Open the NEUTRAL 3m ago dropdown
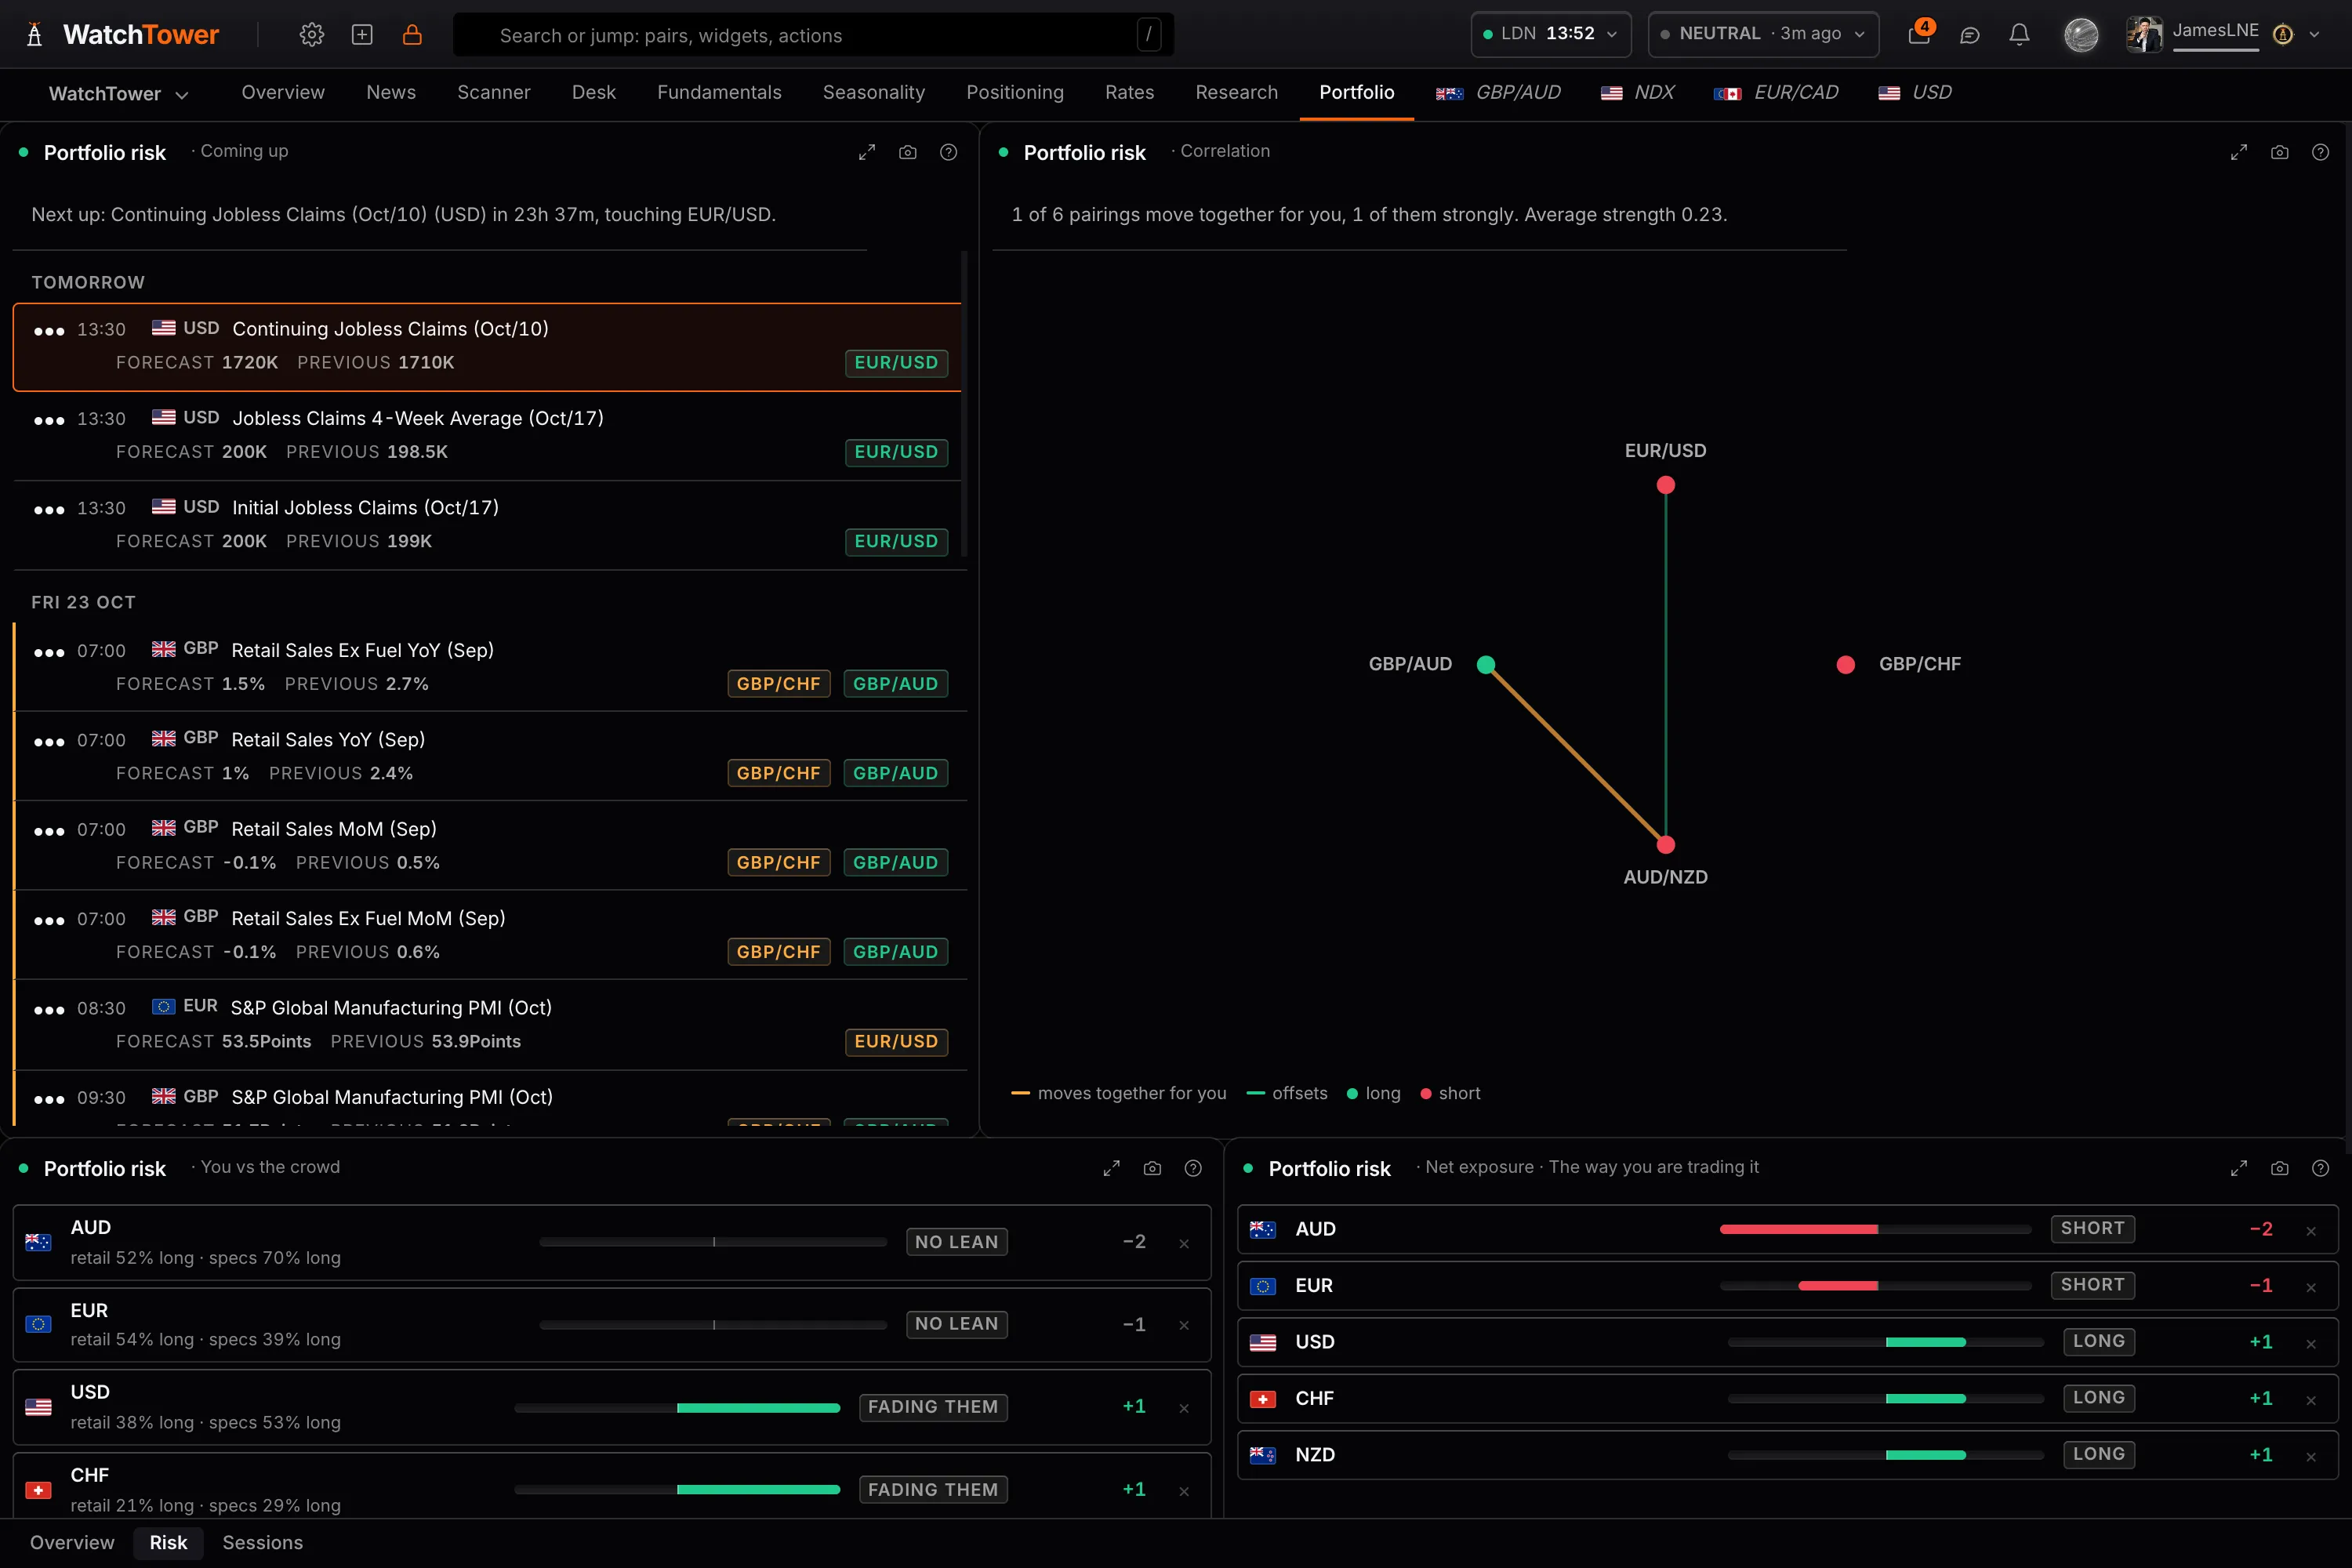 (1763, 34)
